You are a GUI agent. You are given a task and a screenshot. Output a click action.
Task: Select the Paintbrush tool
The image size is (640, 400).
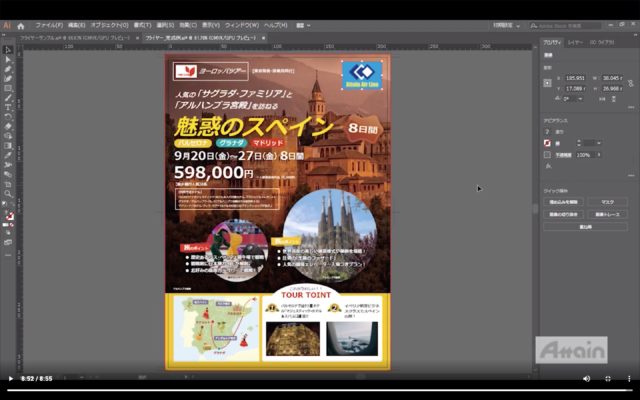tap(8, 98)
